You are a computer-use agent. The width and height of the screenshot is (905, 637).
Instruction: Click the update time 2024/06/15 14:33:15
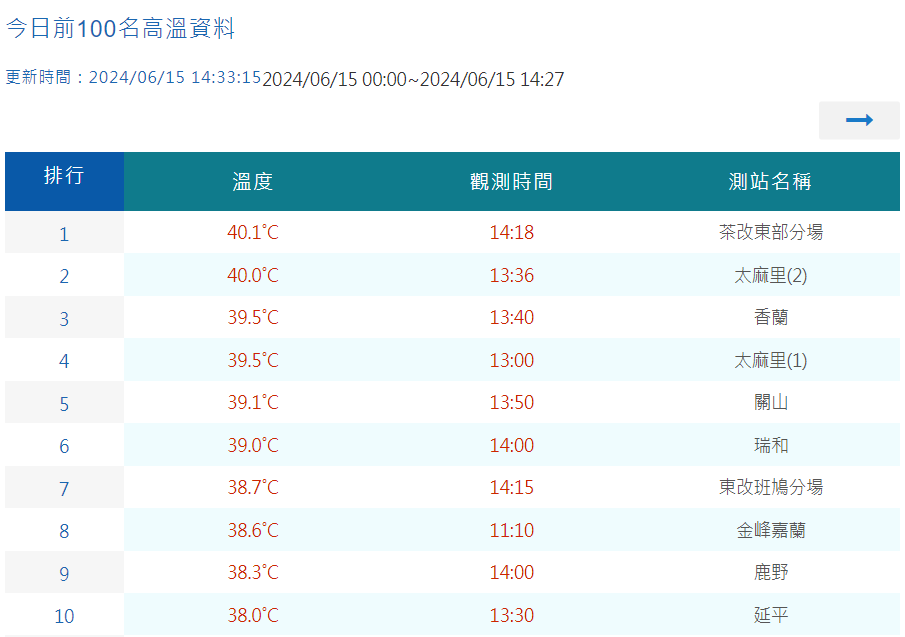coord(175,77)
